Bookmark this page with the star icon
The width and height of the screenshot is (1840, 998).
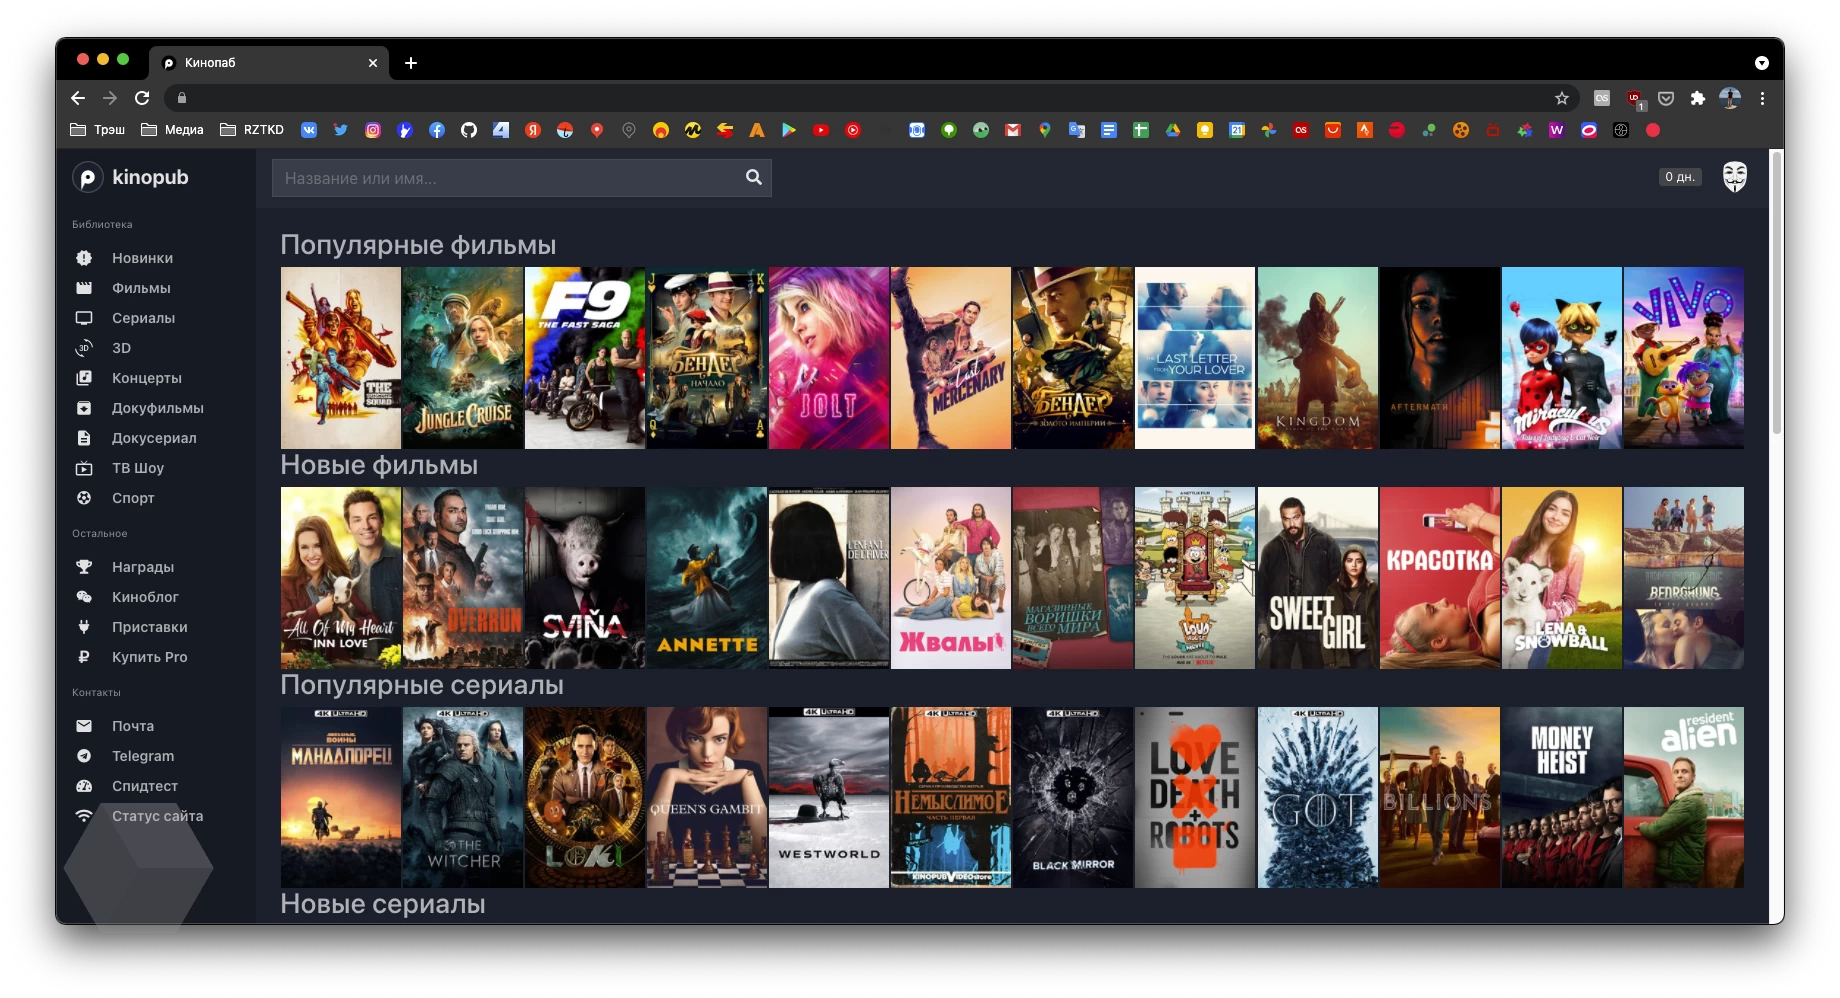coord(1562,98)
